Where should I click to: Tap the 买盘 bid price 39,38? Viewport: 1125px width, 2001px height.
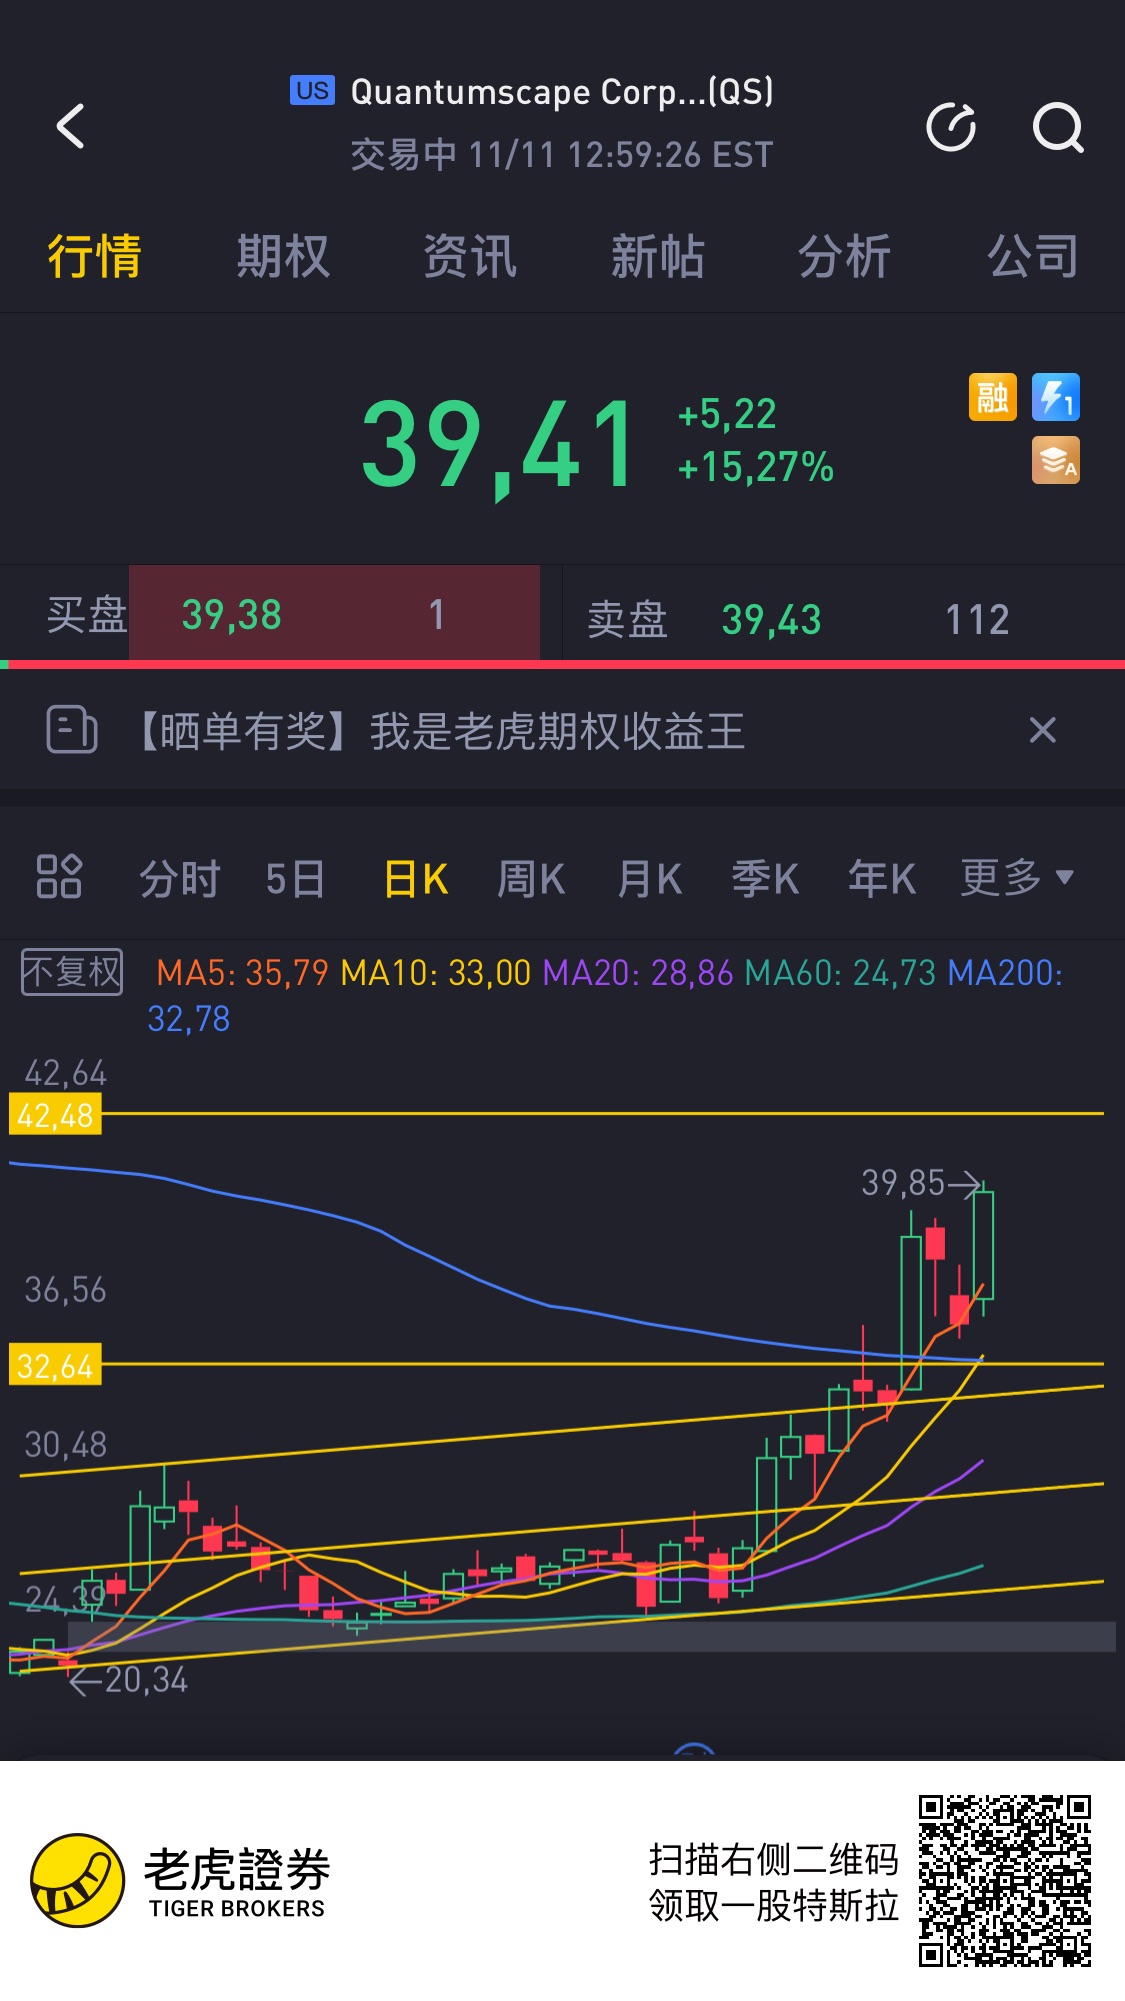232,615
